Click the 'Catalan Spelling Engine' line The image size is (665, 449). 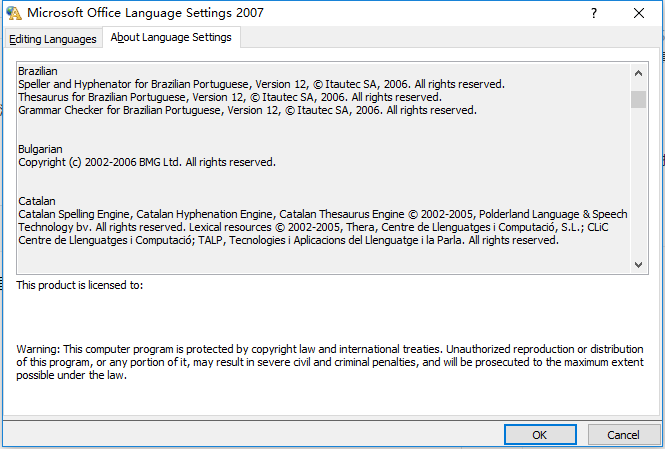(323, 214)
